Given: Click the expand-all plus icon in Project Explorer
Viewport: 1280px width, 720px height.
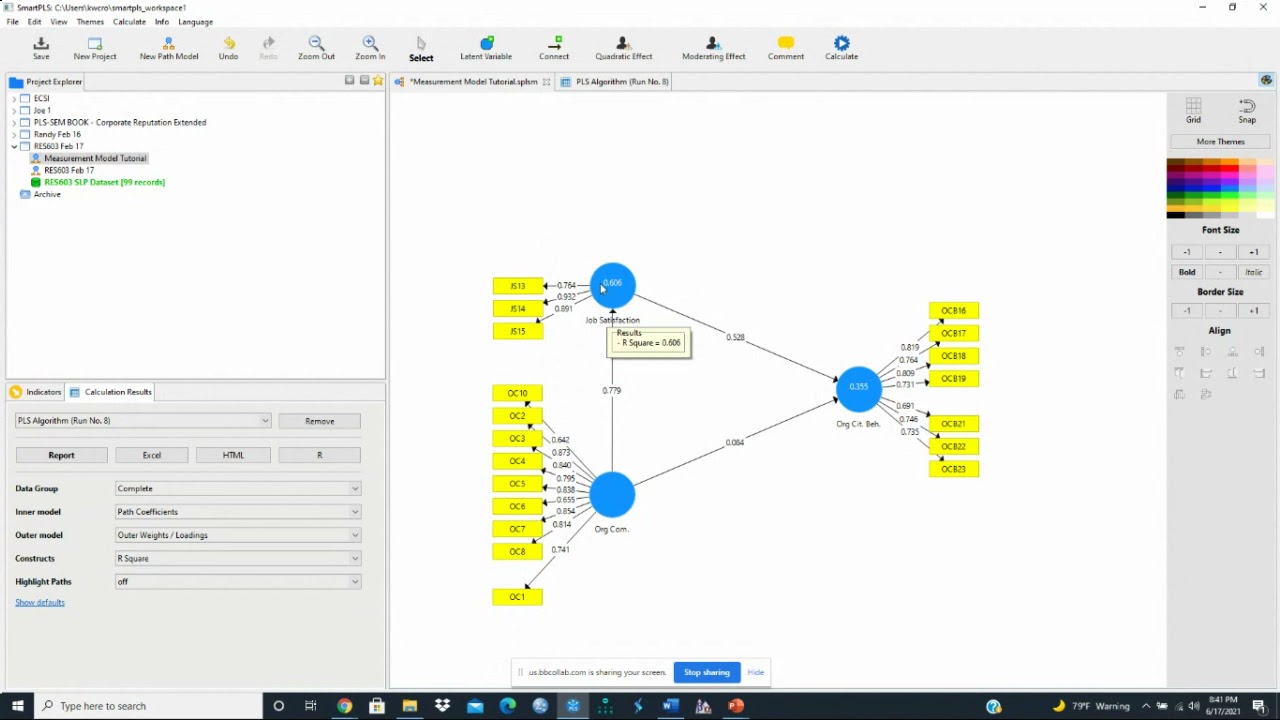Looking at the screenshot, I should click(349, 80).
